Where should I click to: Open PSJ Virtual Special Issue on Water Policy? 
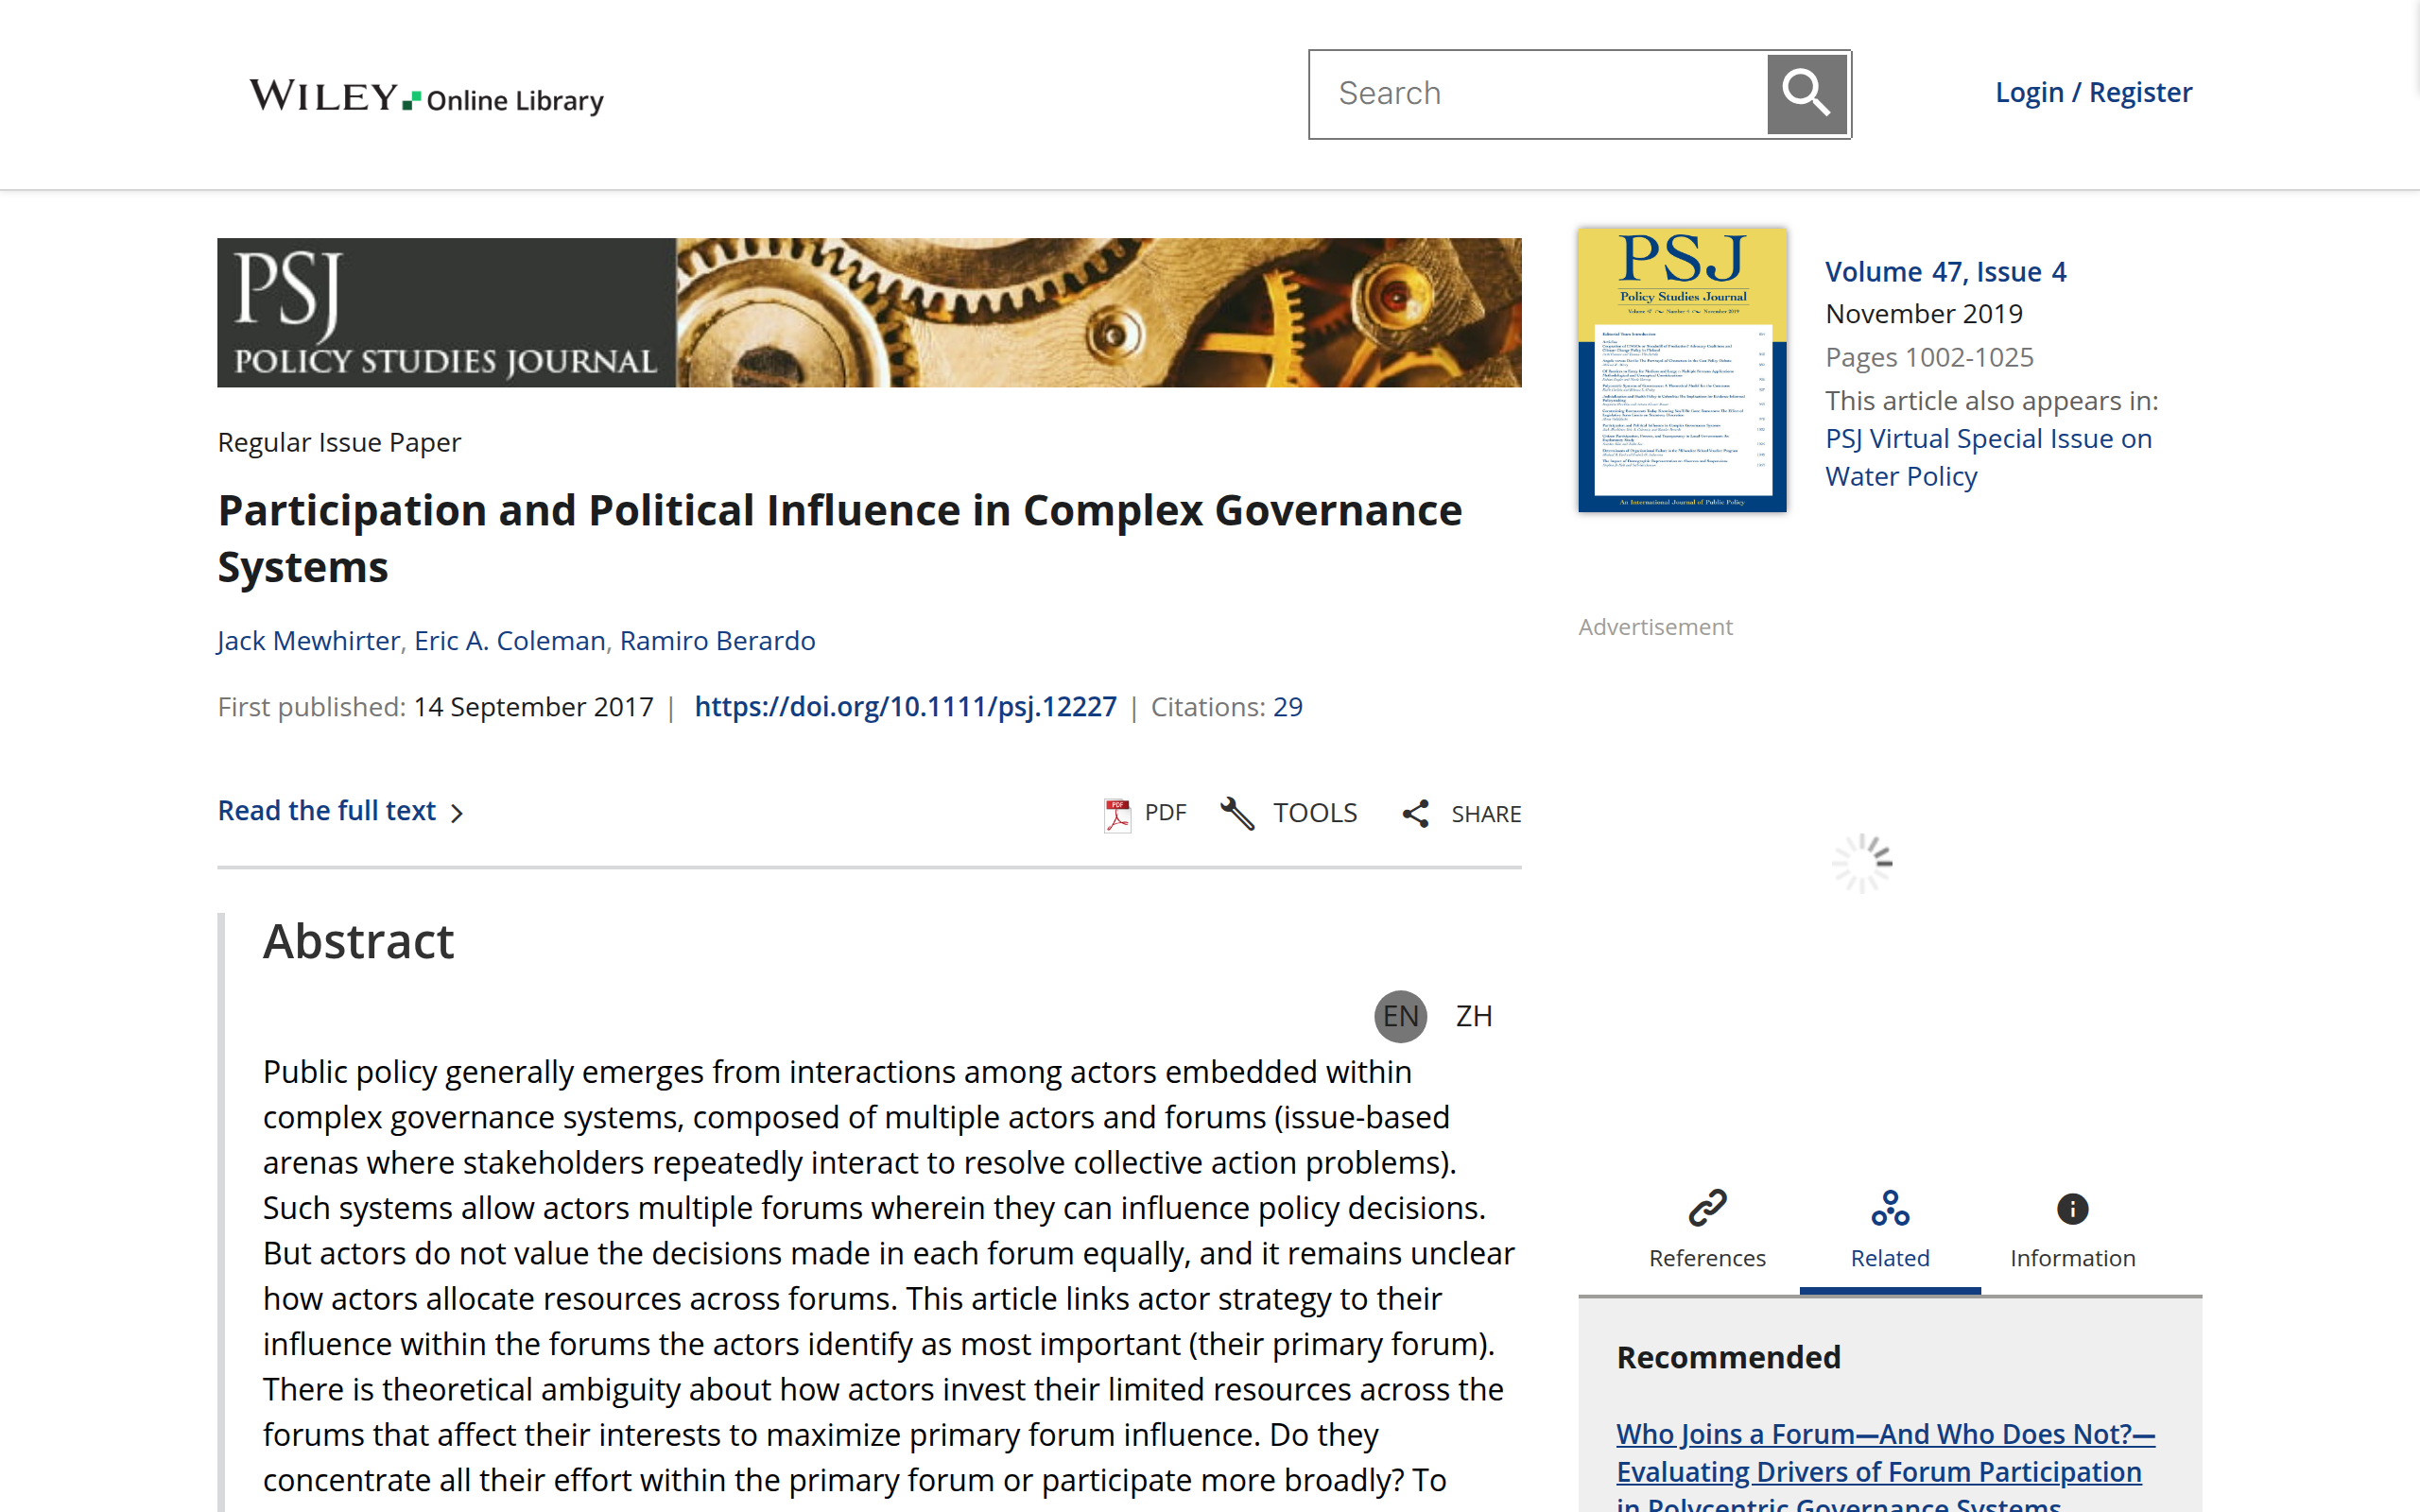(1988, 457)
